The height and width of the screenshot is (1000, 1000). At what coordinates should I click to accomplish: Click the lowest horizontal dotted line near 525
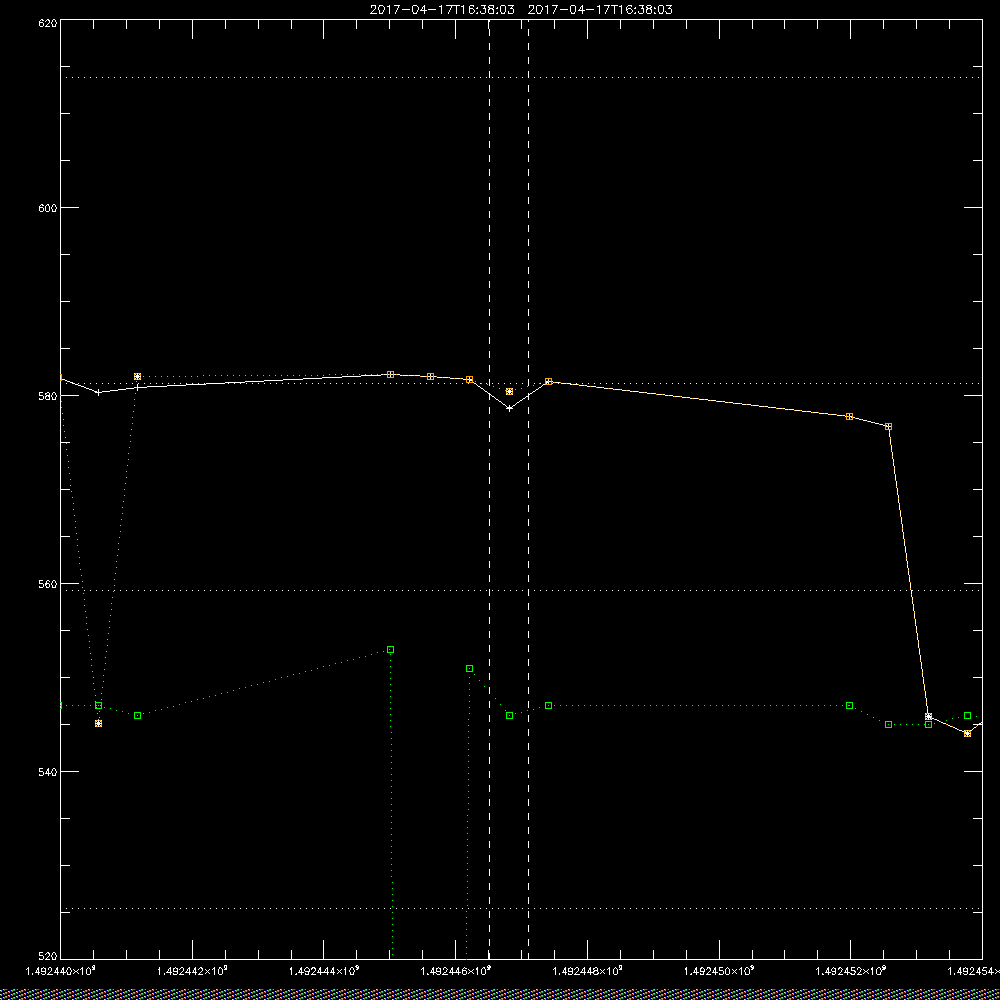(521, 908)
